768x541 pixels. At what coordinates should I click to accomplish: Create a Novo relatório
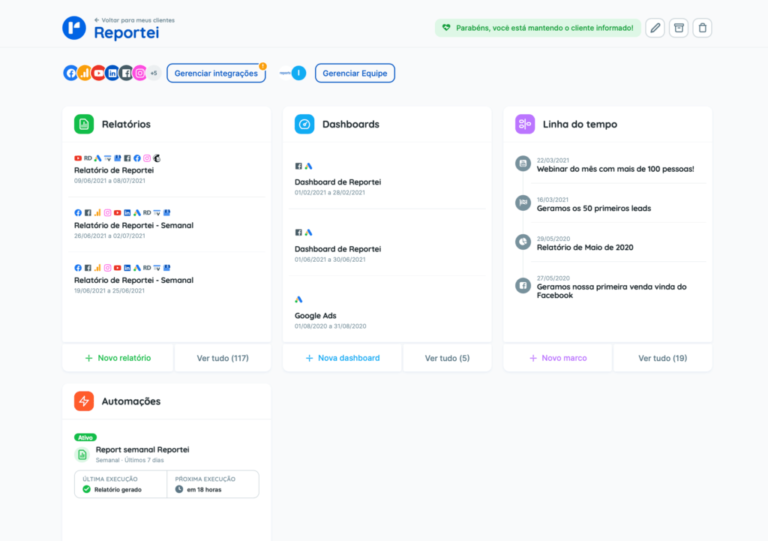tap(118, 358)
